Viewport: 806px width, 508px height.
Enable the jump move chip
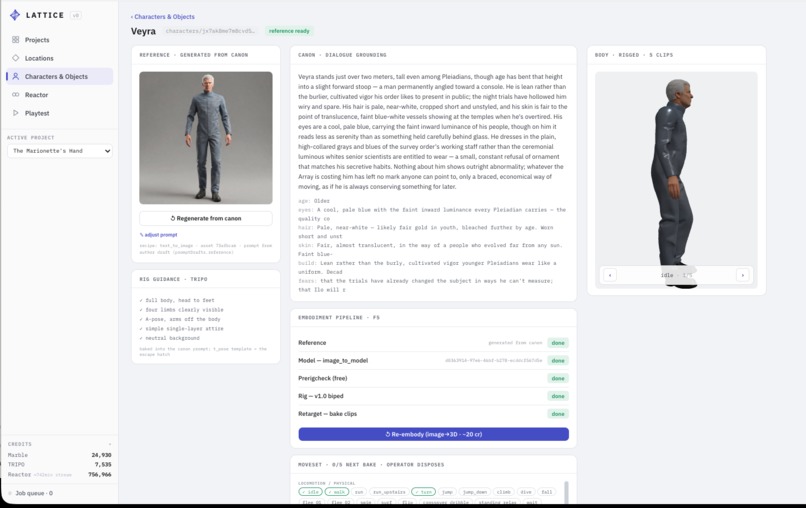pyautogui.click(x=447, y=492)
